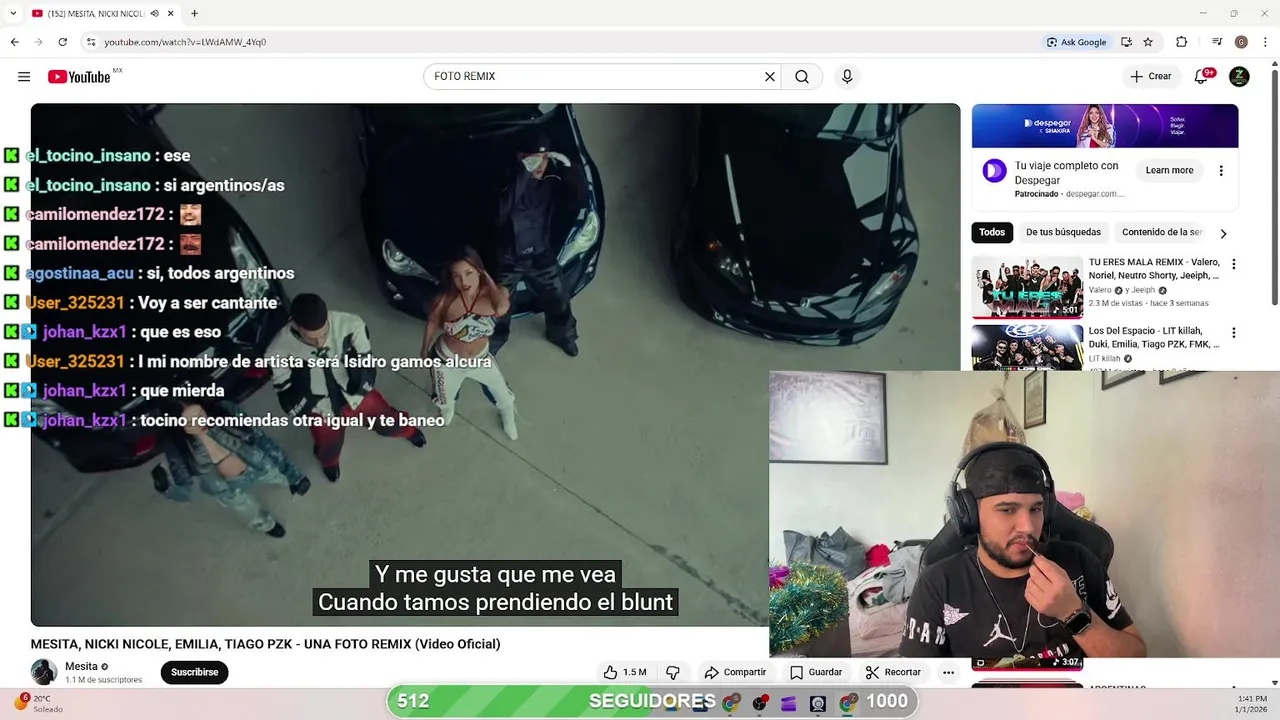Screen dimensions: 1280x720
Task: Click the Despegar advertiser logo
Action: pyautogui.click(x=994, y=170)
